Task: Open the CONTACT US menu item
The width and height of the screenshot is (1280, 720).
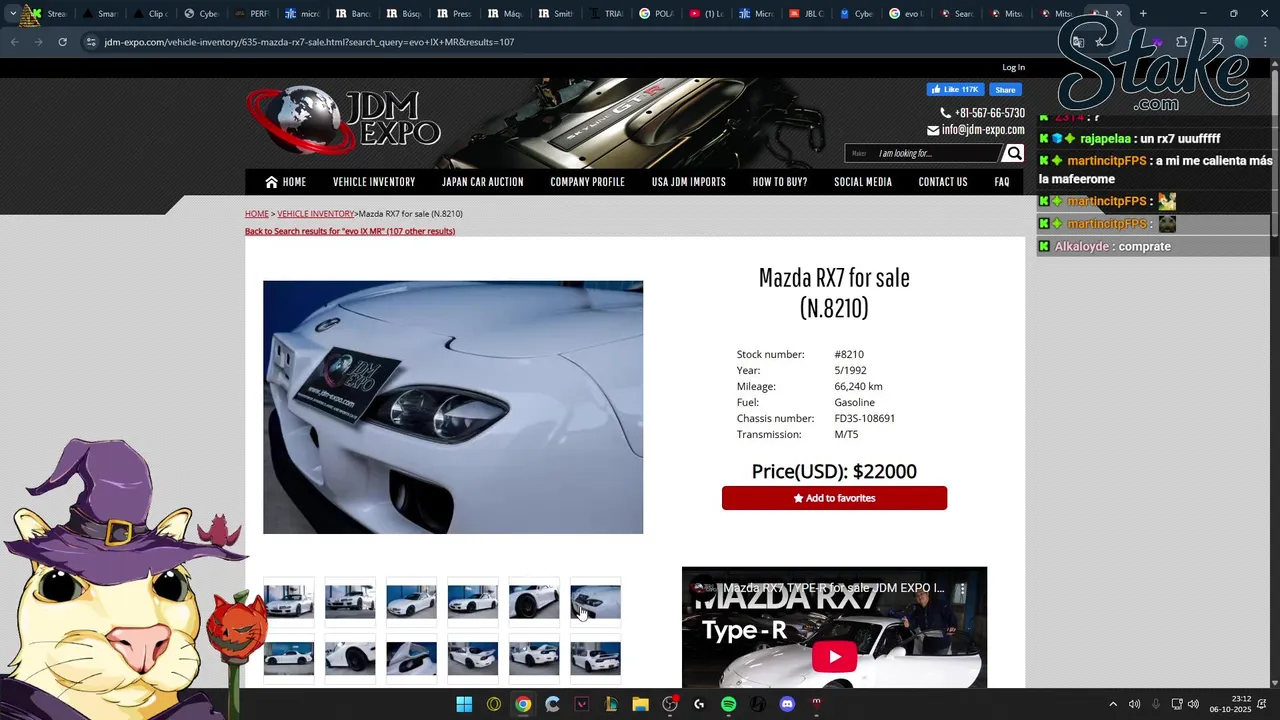Action: [943, 182]
